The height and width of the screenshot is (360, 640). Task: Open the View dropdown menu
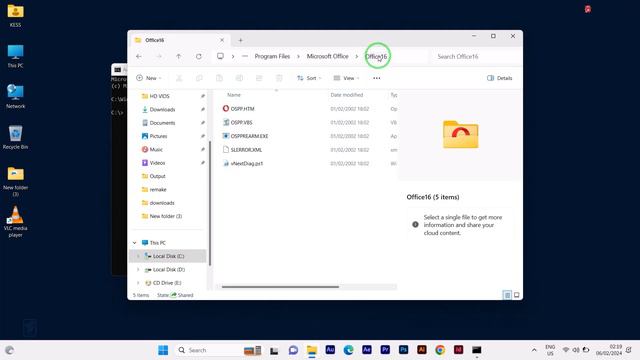(x=346, y=78)
